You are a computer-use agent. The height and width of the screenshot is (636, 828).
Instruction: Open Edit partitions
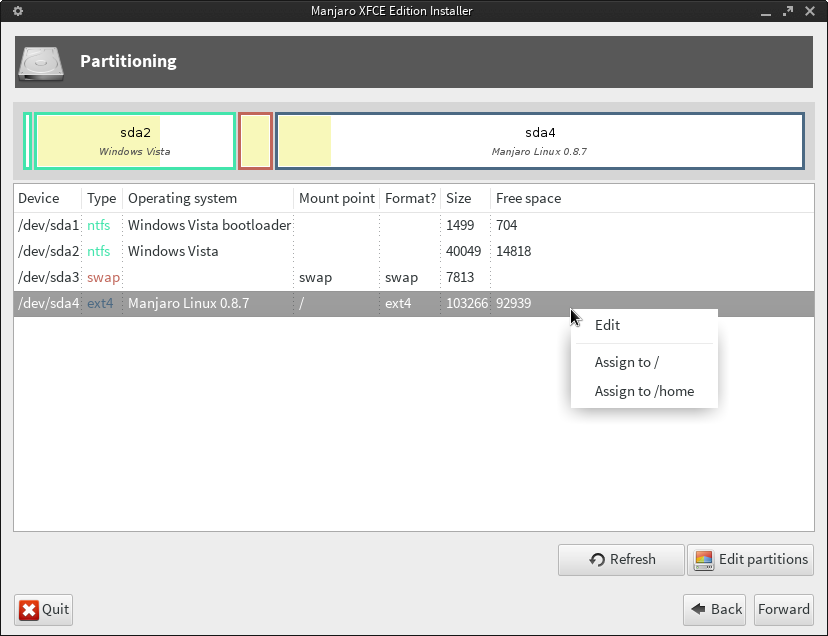point(750,559)
